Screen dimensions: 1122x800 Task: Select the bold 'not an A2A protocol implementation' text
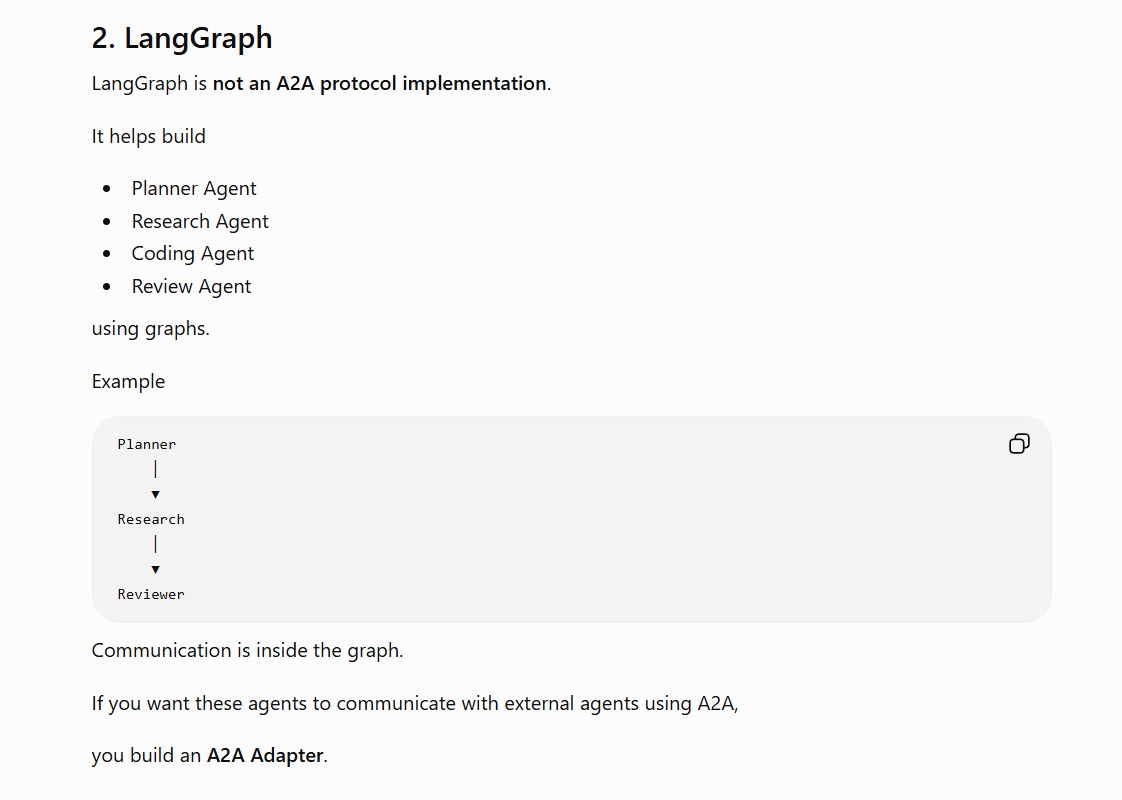point(379,84)
